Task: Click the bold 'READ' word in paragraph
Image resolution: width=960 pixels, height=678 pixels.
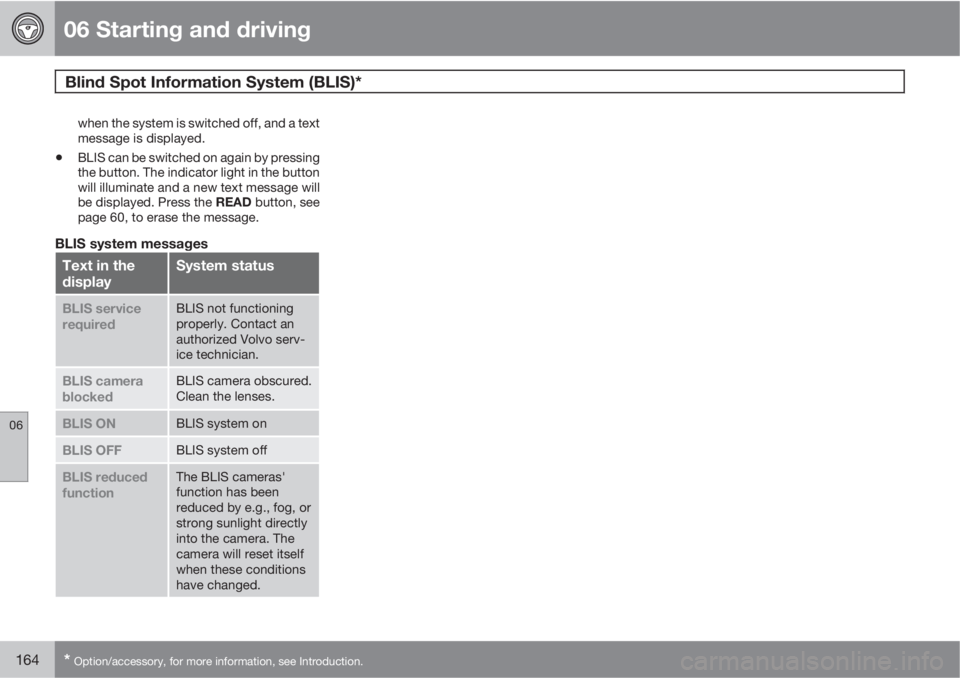Action: (x=233, y=202)
